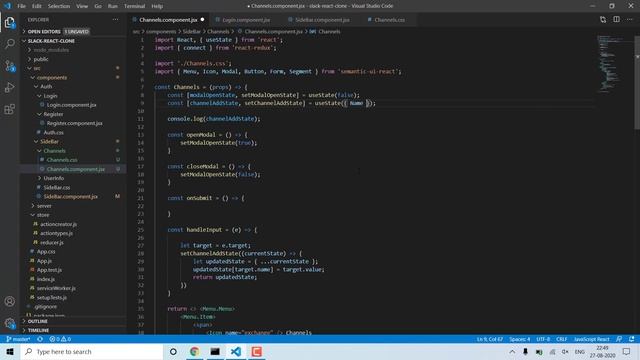Screen dimensions: 640x360
Task: Expand the Timeline panel
Action: pos(38,330)
